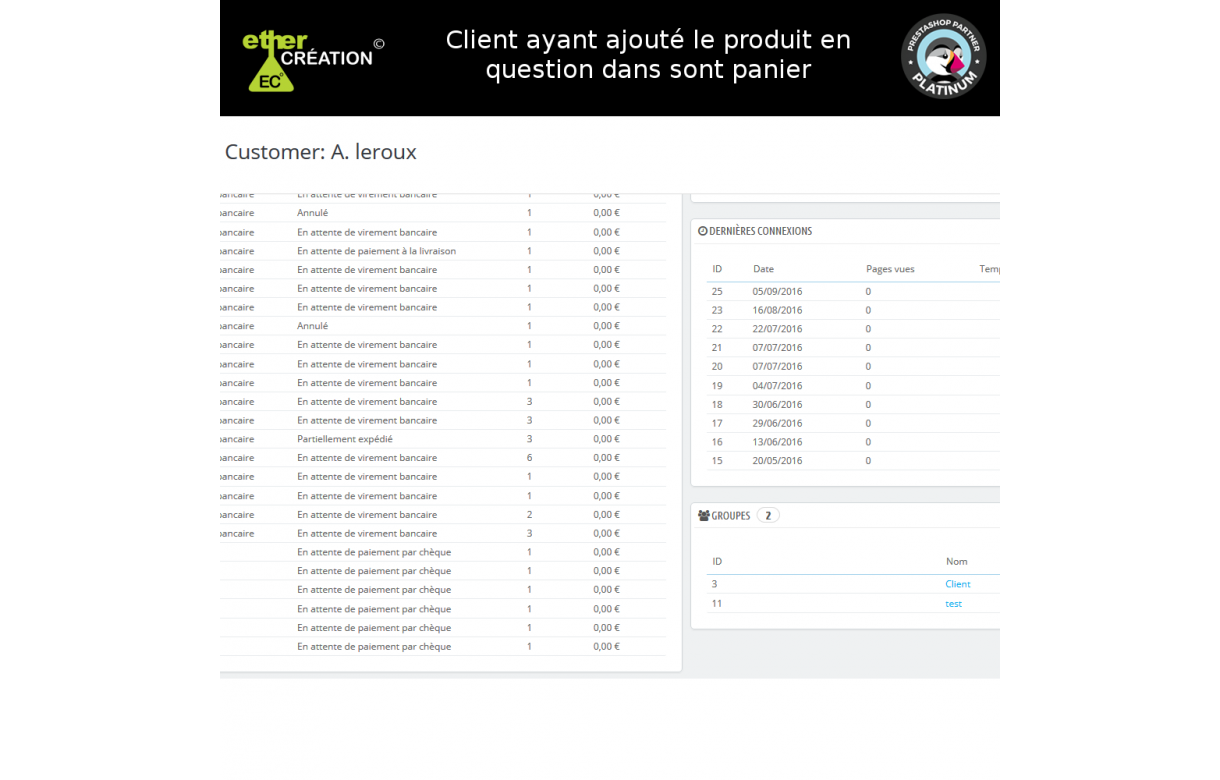Click the people icon beside Groupes

pyautogui.click(x=703, y=516)
